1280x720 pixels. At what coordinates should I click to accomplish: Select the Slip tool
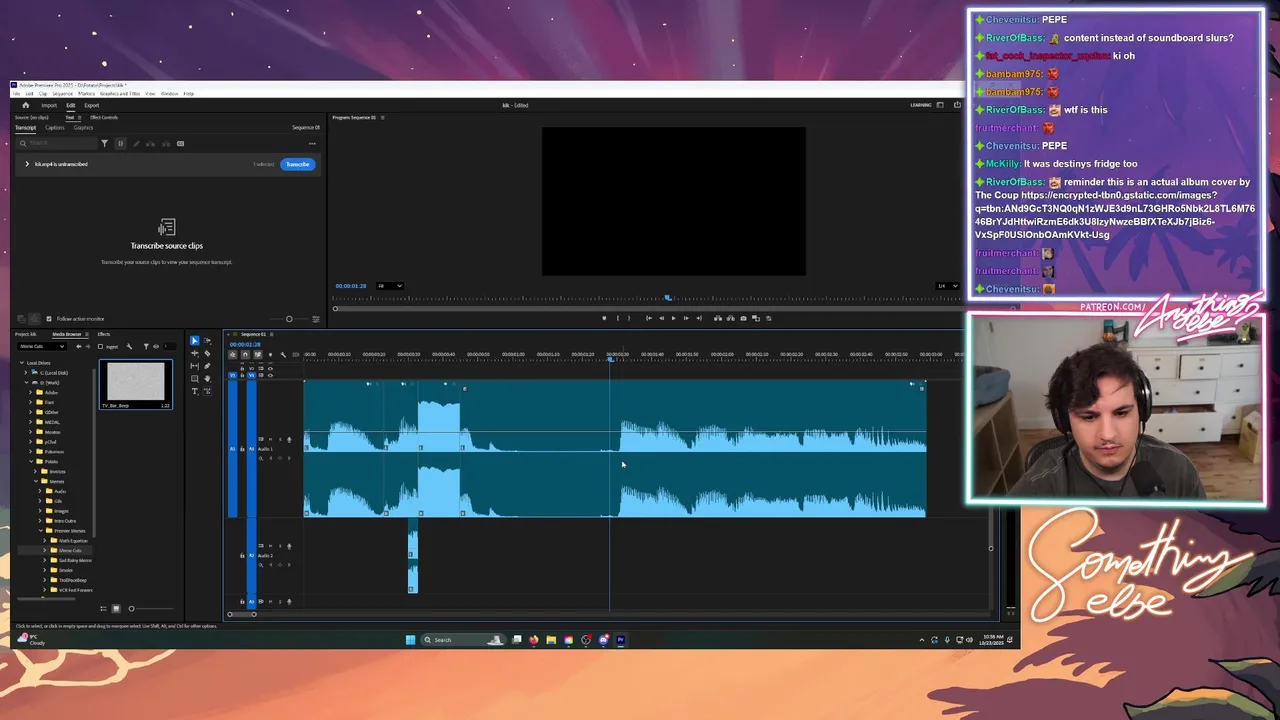pos(194,366)
